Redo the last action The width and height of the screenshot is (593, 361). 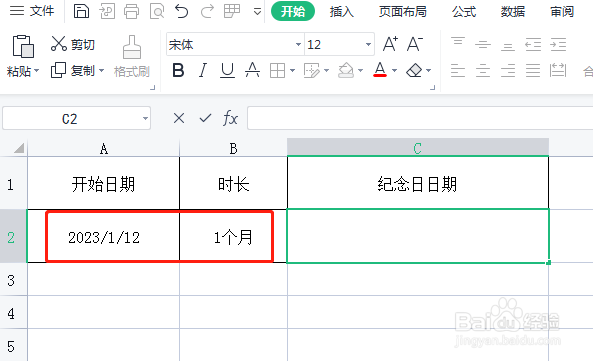[207, 11]
